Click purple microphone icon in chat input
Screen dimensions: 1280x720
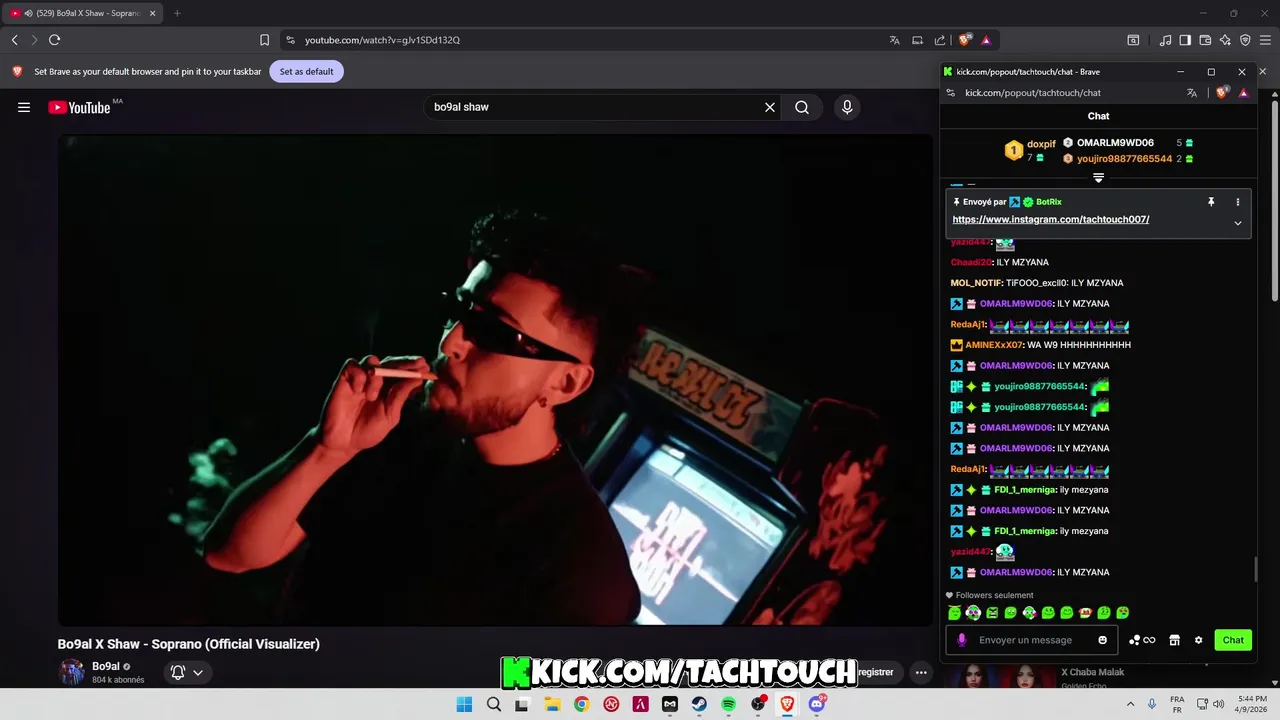click(x=962, y=640)
